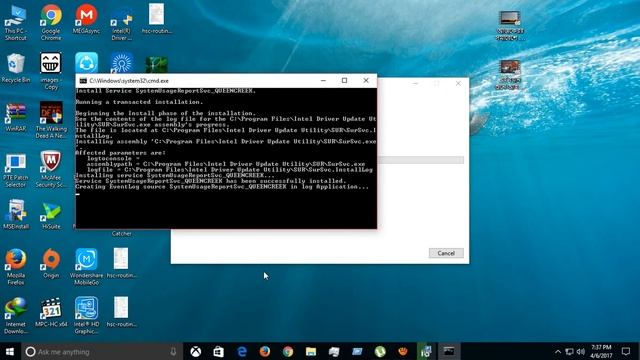Open McAfee Security Scan icon

pyautogui.click(x=51, y=170)
